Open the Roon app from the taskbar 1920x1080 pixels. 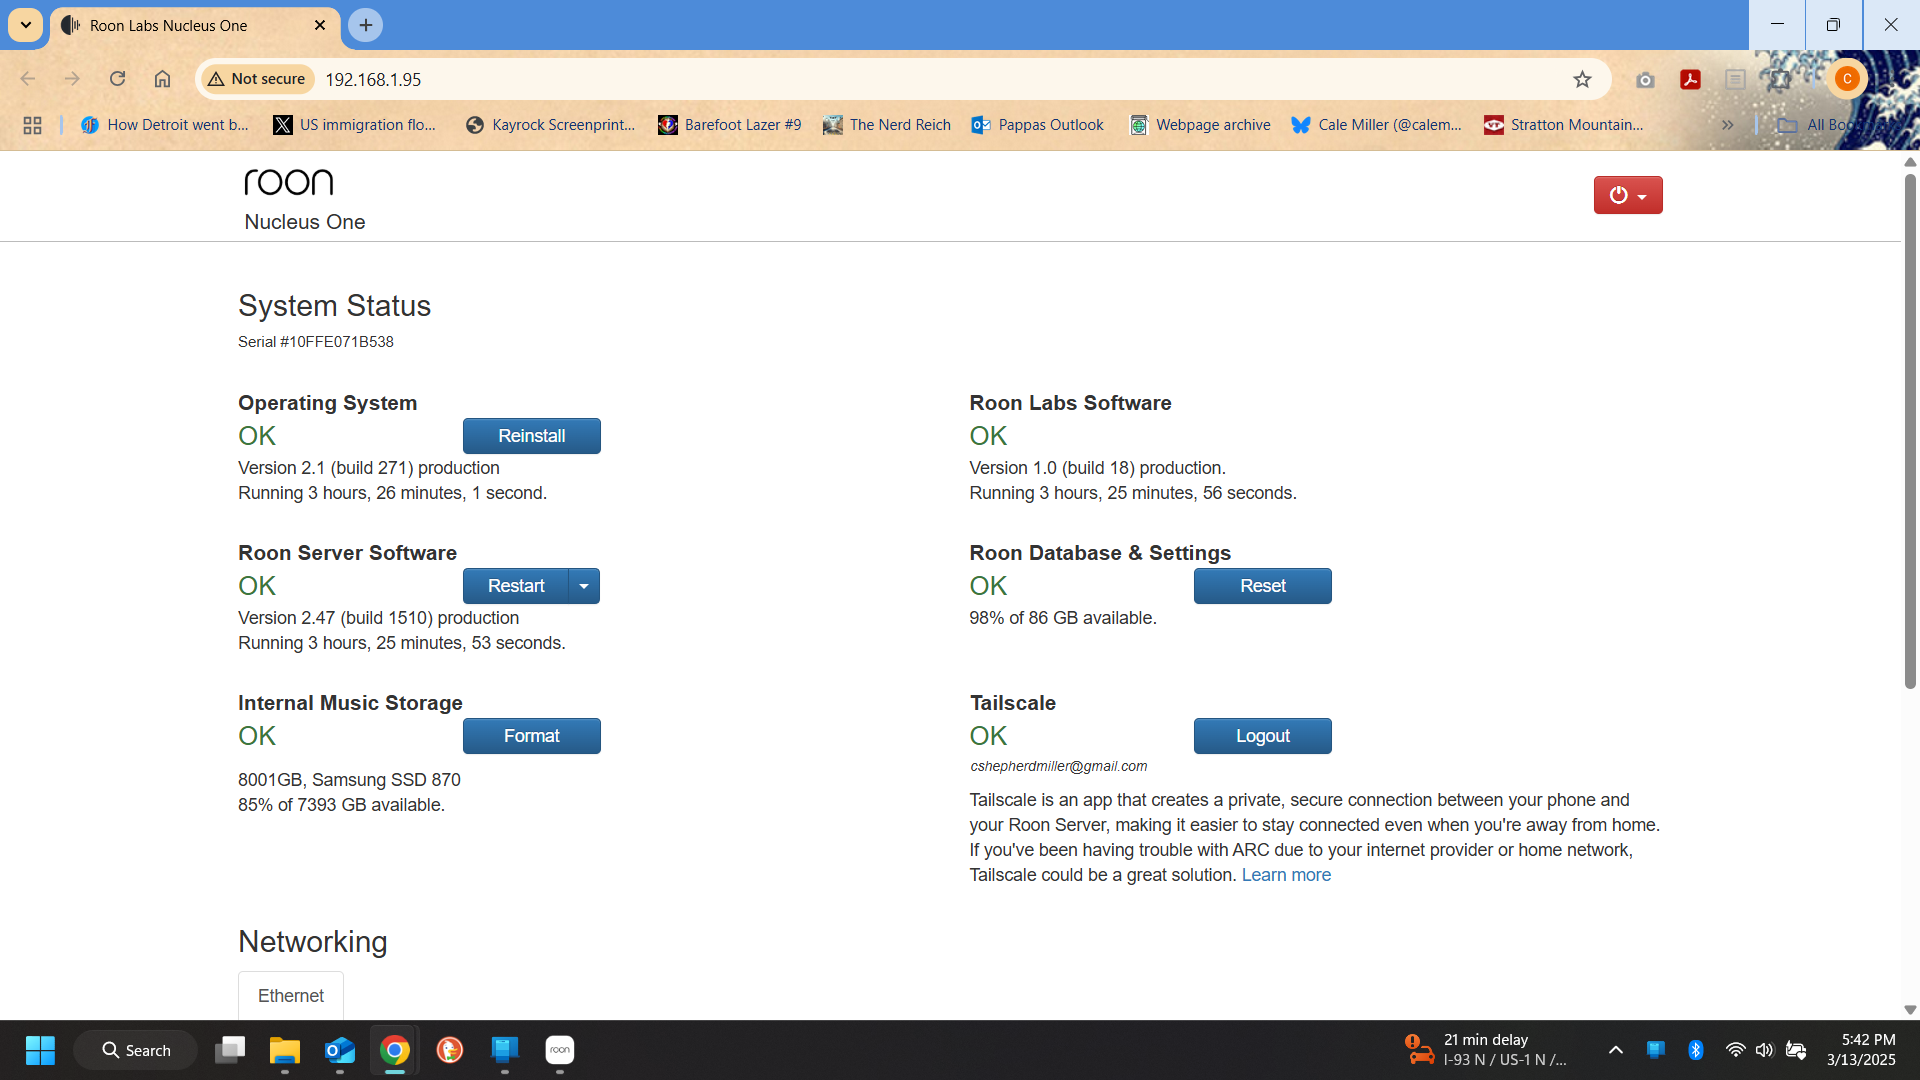tap(560, 1050)
